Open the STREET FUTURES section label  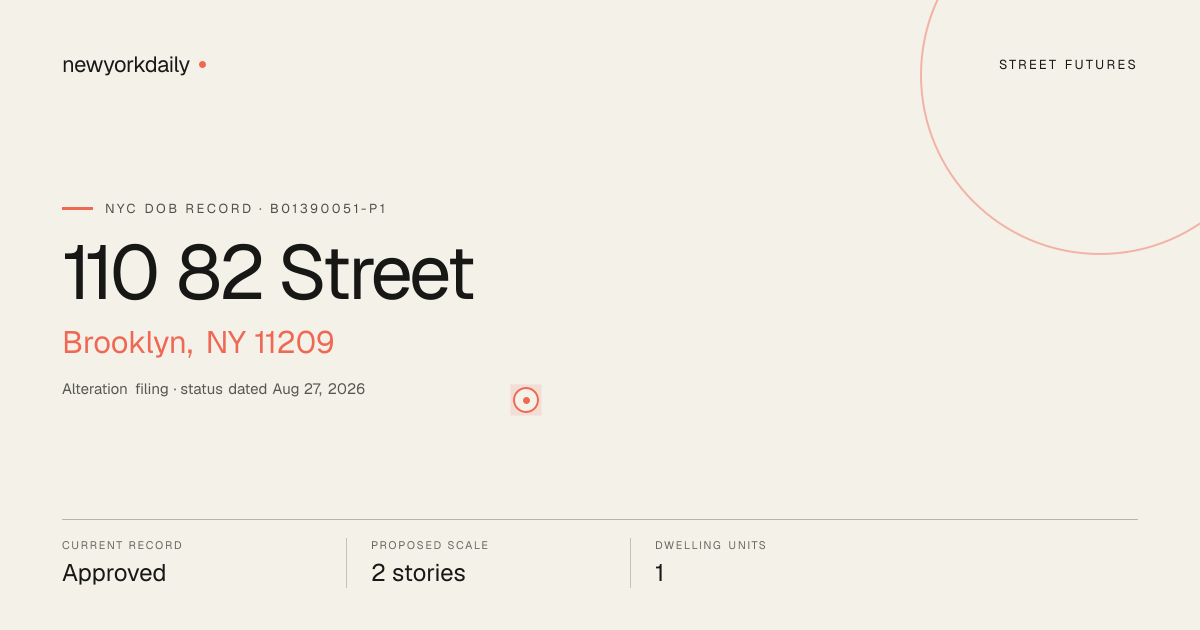pyautogui.click(x=1068, y=65)
